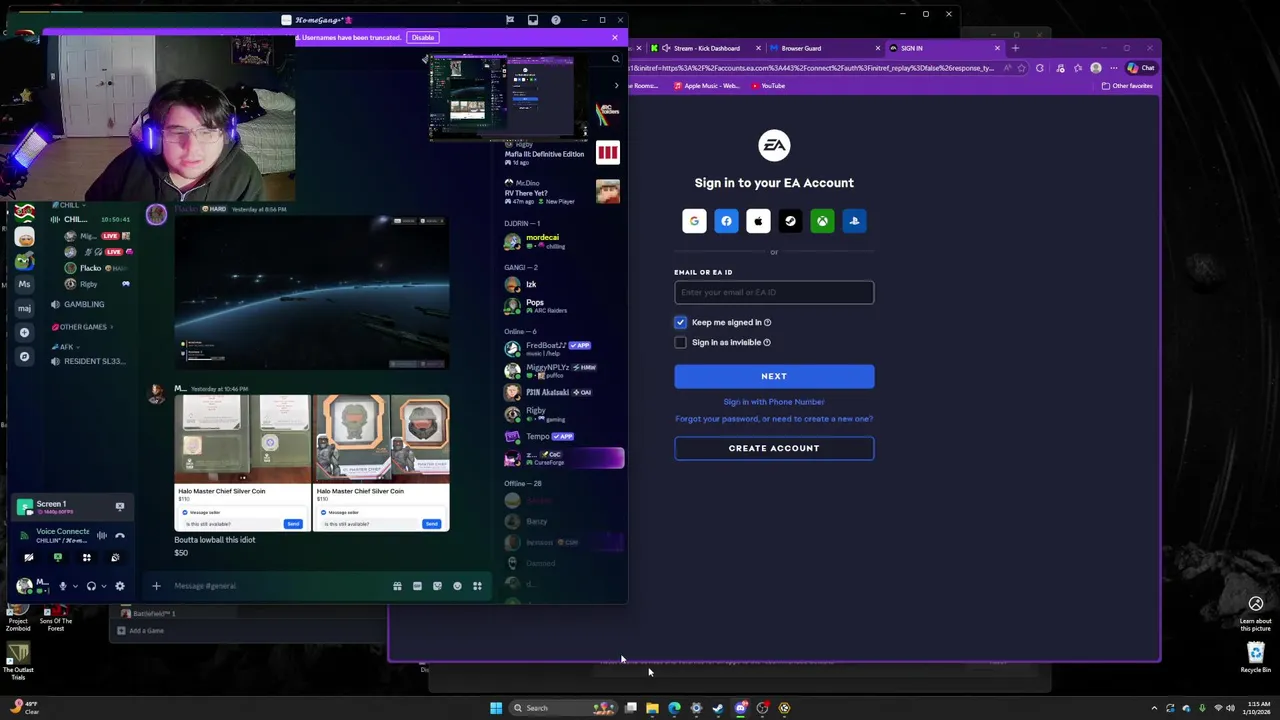
Task: Open the gift icon in message bar
Action: click(397, 586)
